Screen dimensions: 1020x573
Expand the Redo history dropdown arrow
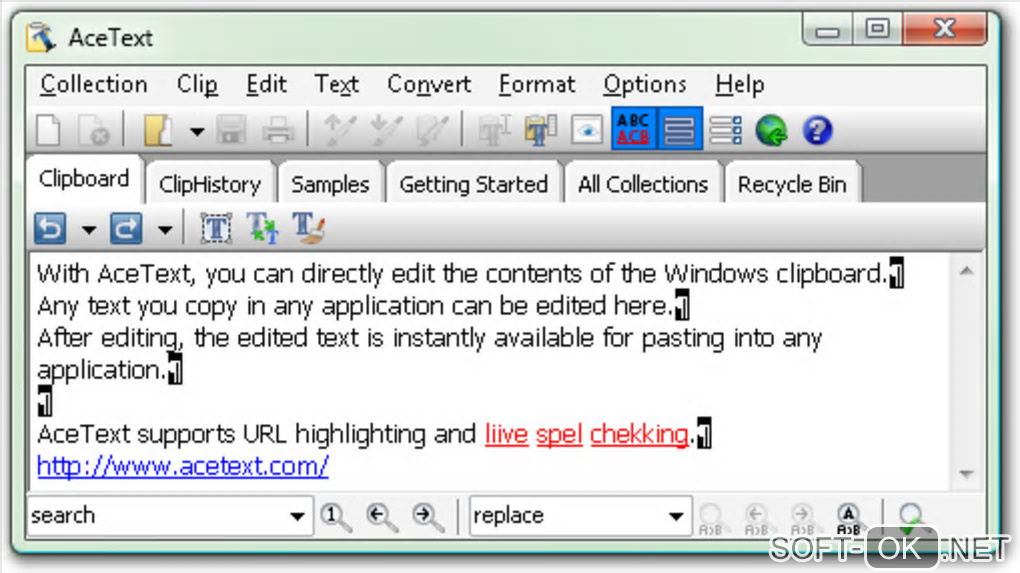coord(165,230)
